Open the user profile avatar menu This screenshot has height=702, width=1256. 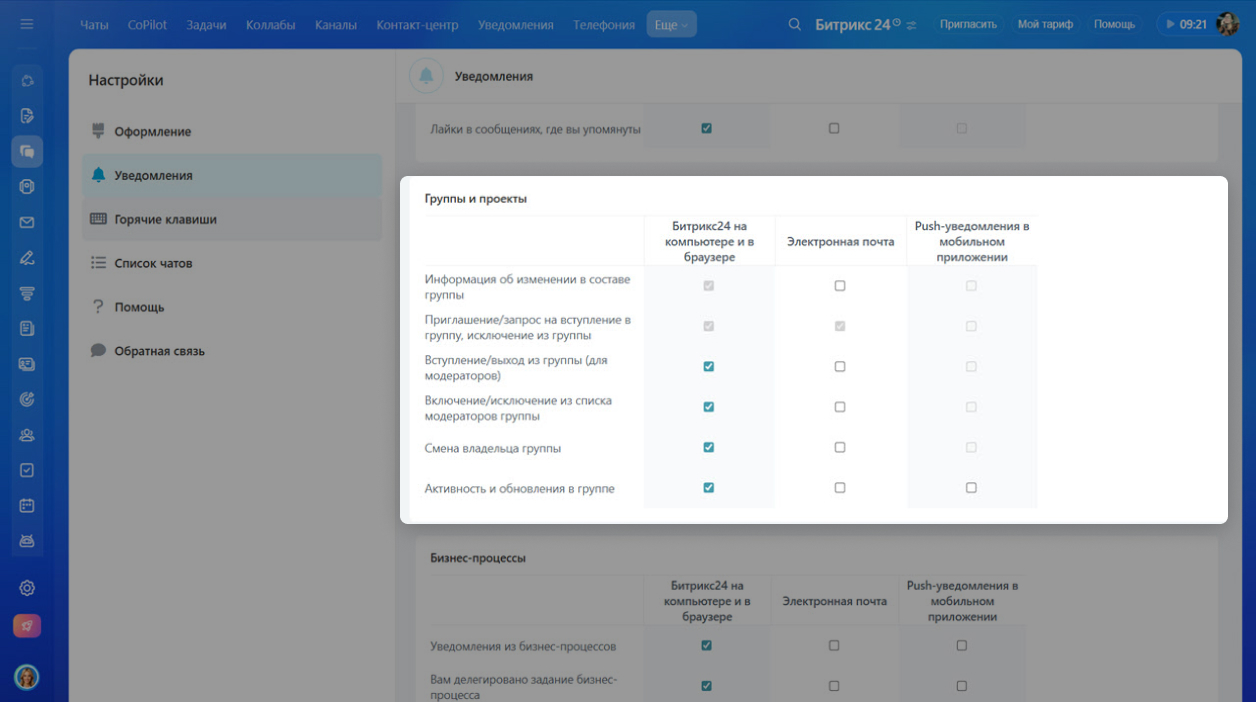1227,24
